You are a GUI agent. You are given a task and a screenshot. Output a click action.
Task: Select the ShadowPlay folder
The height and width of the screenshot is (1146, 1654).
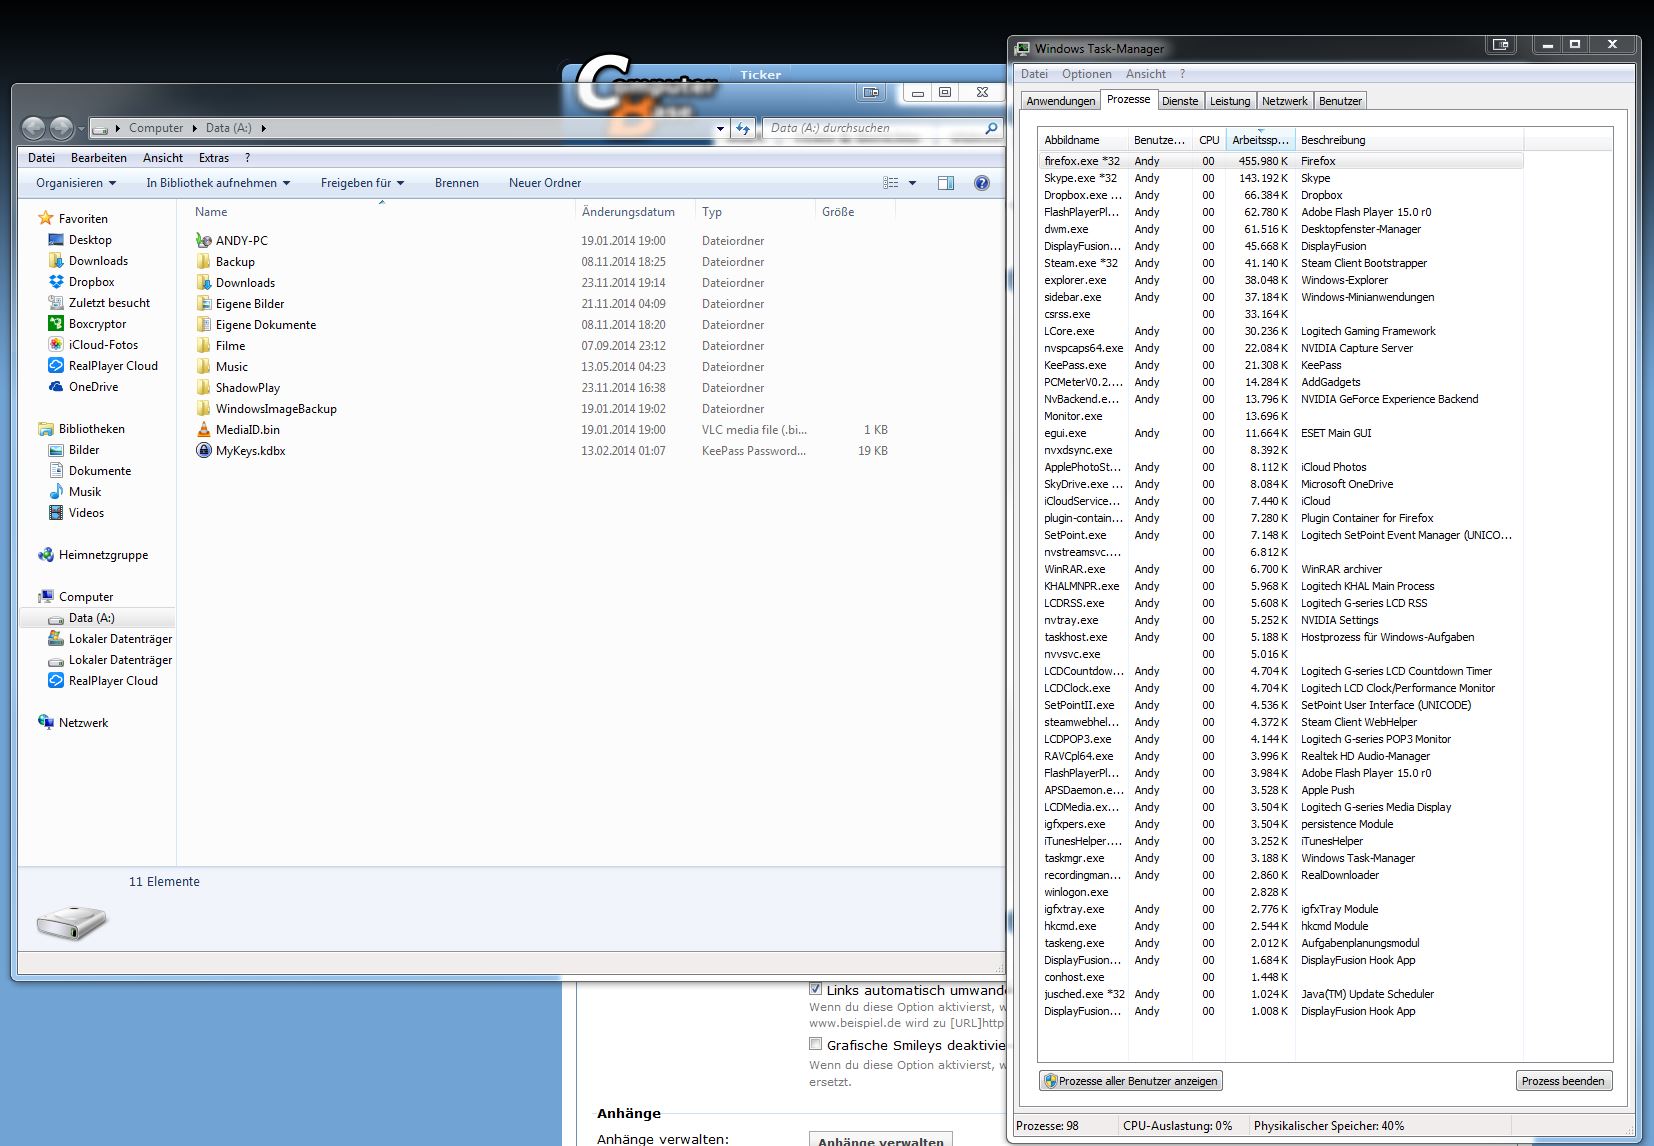coord(247,388)
